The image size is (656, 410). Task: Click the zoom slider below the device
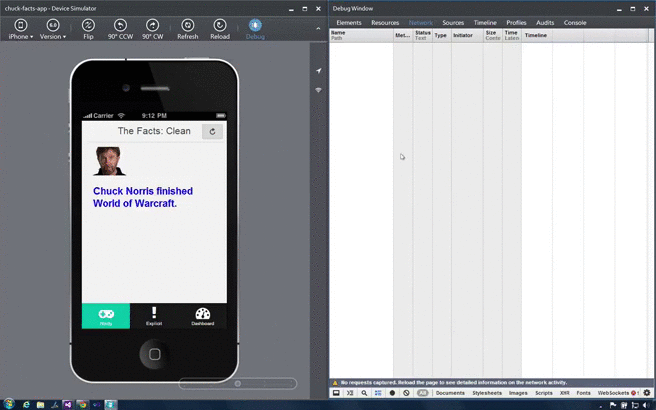pyautogui.click(x=238, y=383)
